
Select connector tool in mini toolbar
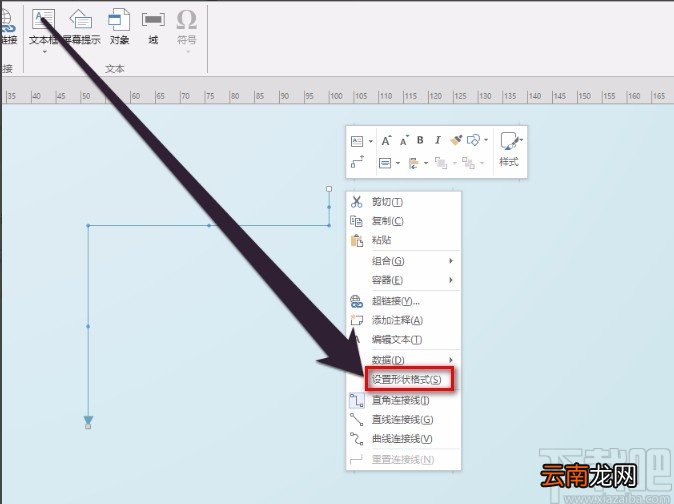[x=357, y=162]
